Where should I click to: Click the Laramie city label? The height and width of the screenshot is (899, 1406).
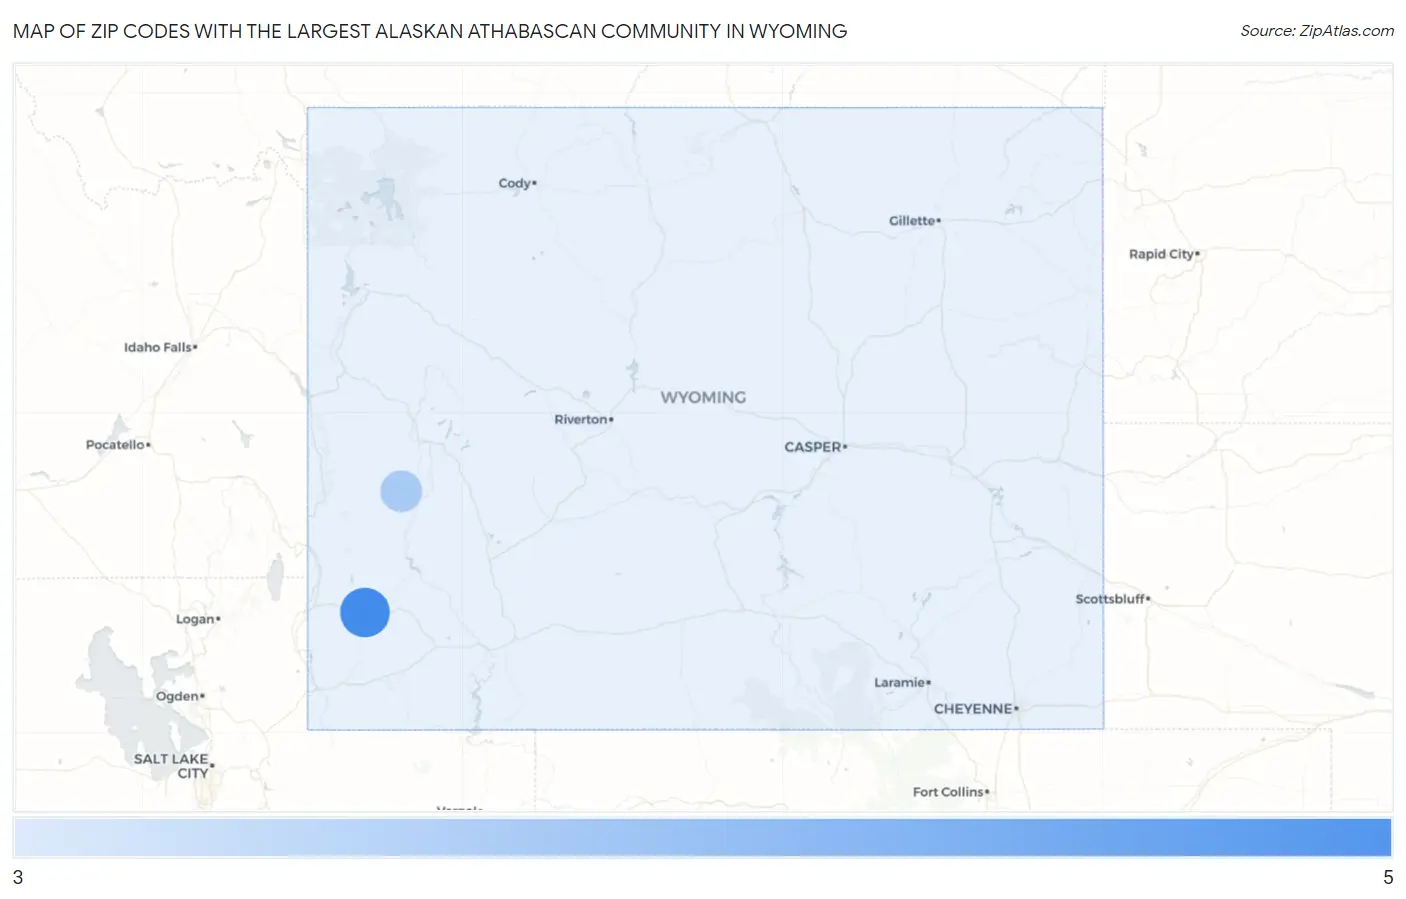(900, 683)
